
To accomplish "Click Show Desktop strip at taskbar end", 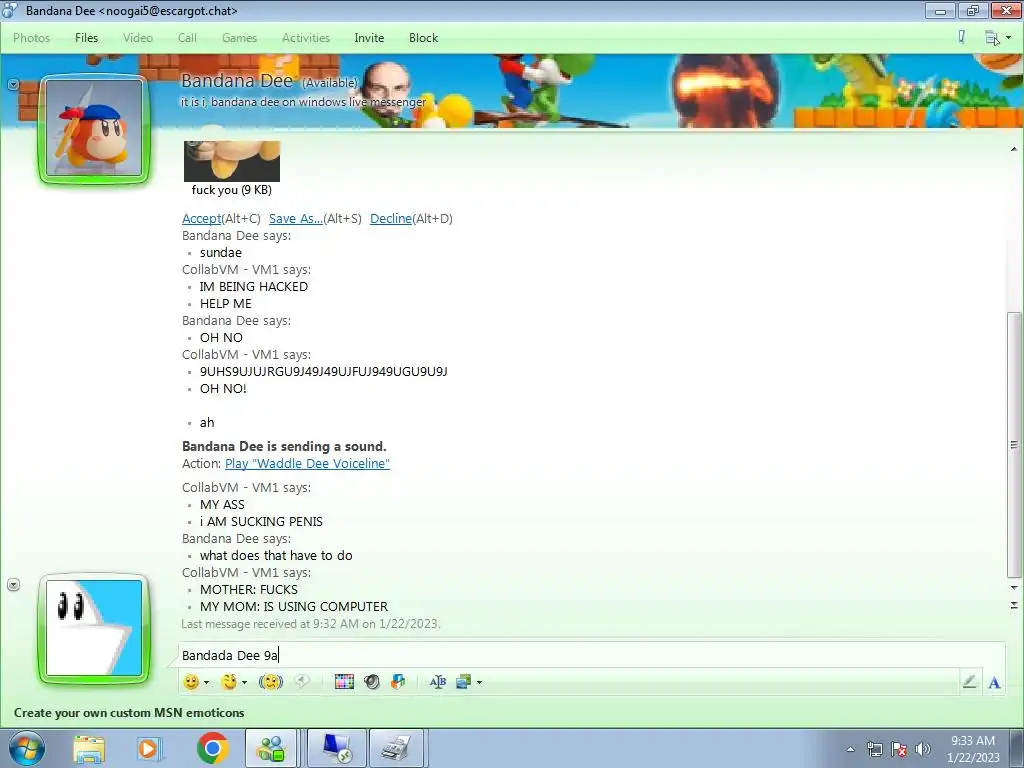I will pyautogui.click(x=1017, y=748).
